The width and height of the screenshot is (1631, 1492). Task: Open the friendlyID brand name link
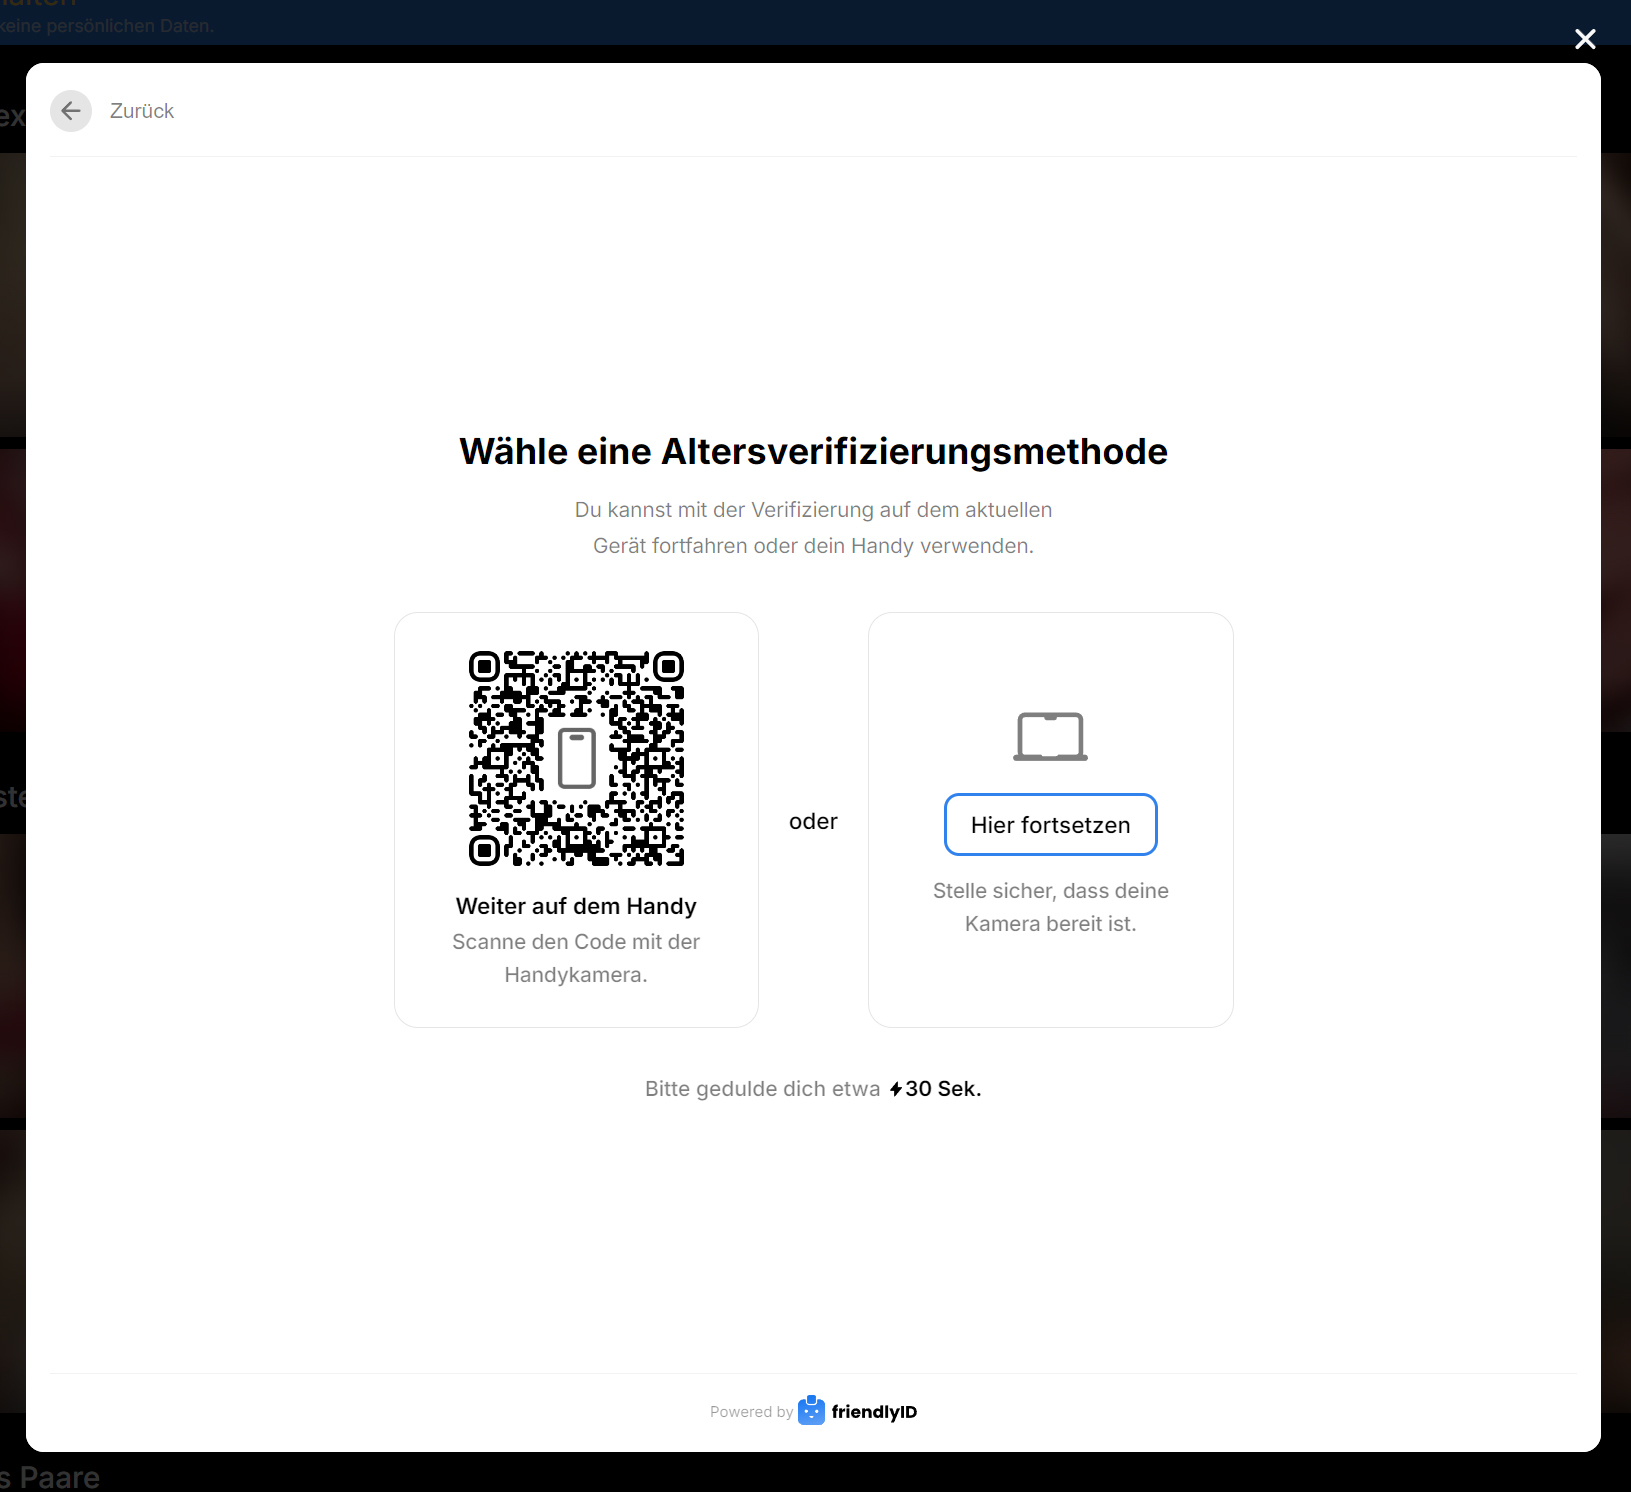click(874, 1412)
